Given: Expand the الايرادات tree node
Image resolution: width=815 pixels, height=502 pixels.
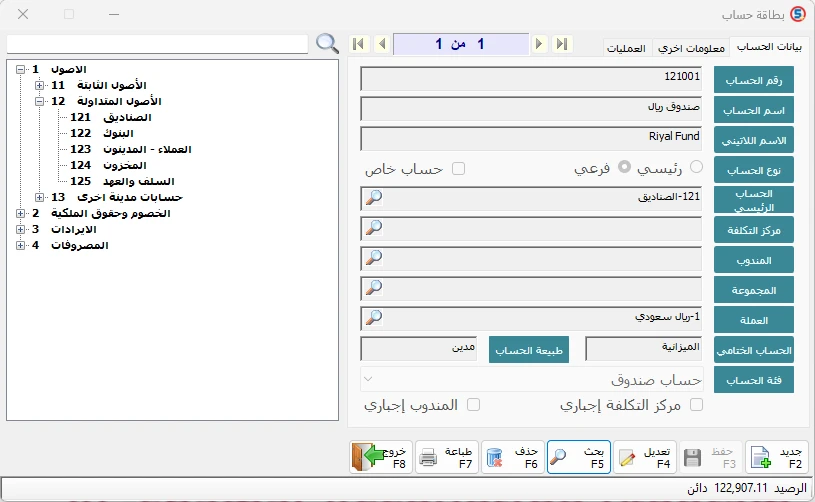Looking at the screenshot, I should pos(20,229).
